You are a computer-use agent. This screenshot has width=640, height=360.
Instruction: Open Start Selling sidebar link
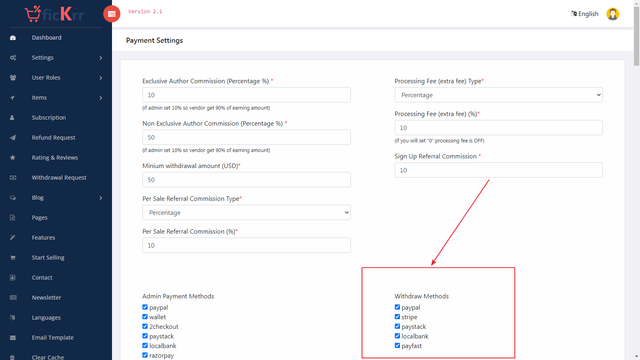tap(48, 258)
